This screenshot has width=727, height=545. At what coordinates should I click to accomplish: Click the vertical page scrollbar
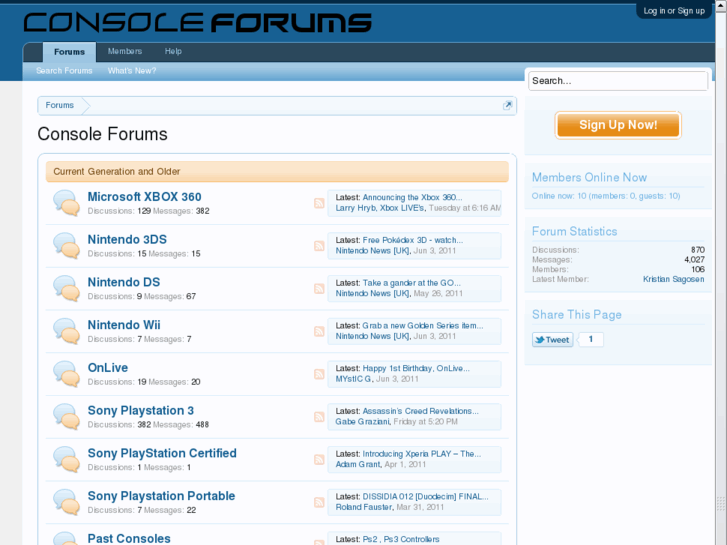pyautogui.click(x=721, y=272)
